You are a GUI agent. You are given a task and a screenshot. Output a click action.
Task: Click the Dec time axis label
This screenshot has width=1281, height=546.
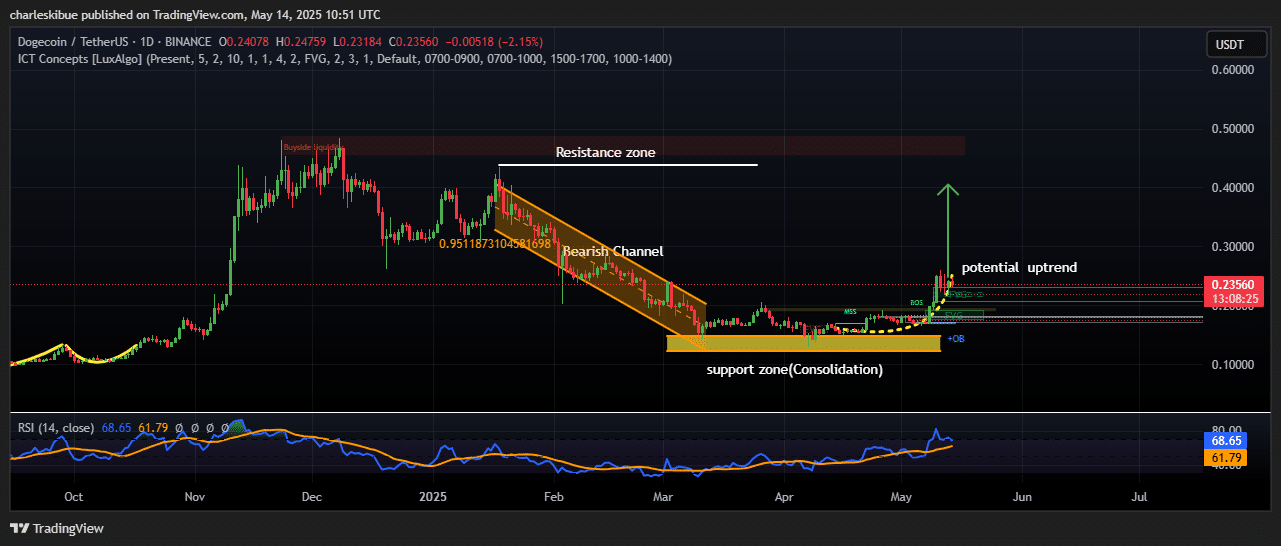[311, 496]
